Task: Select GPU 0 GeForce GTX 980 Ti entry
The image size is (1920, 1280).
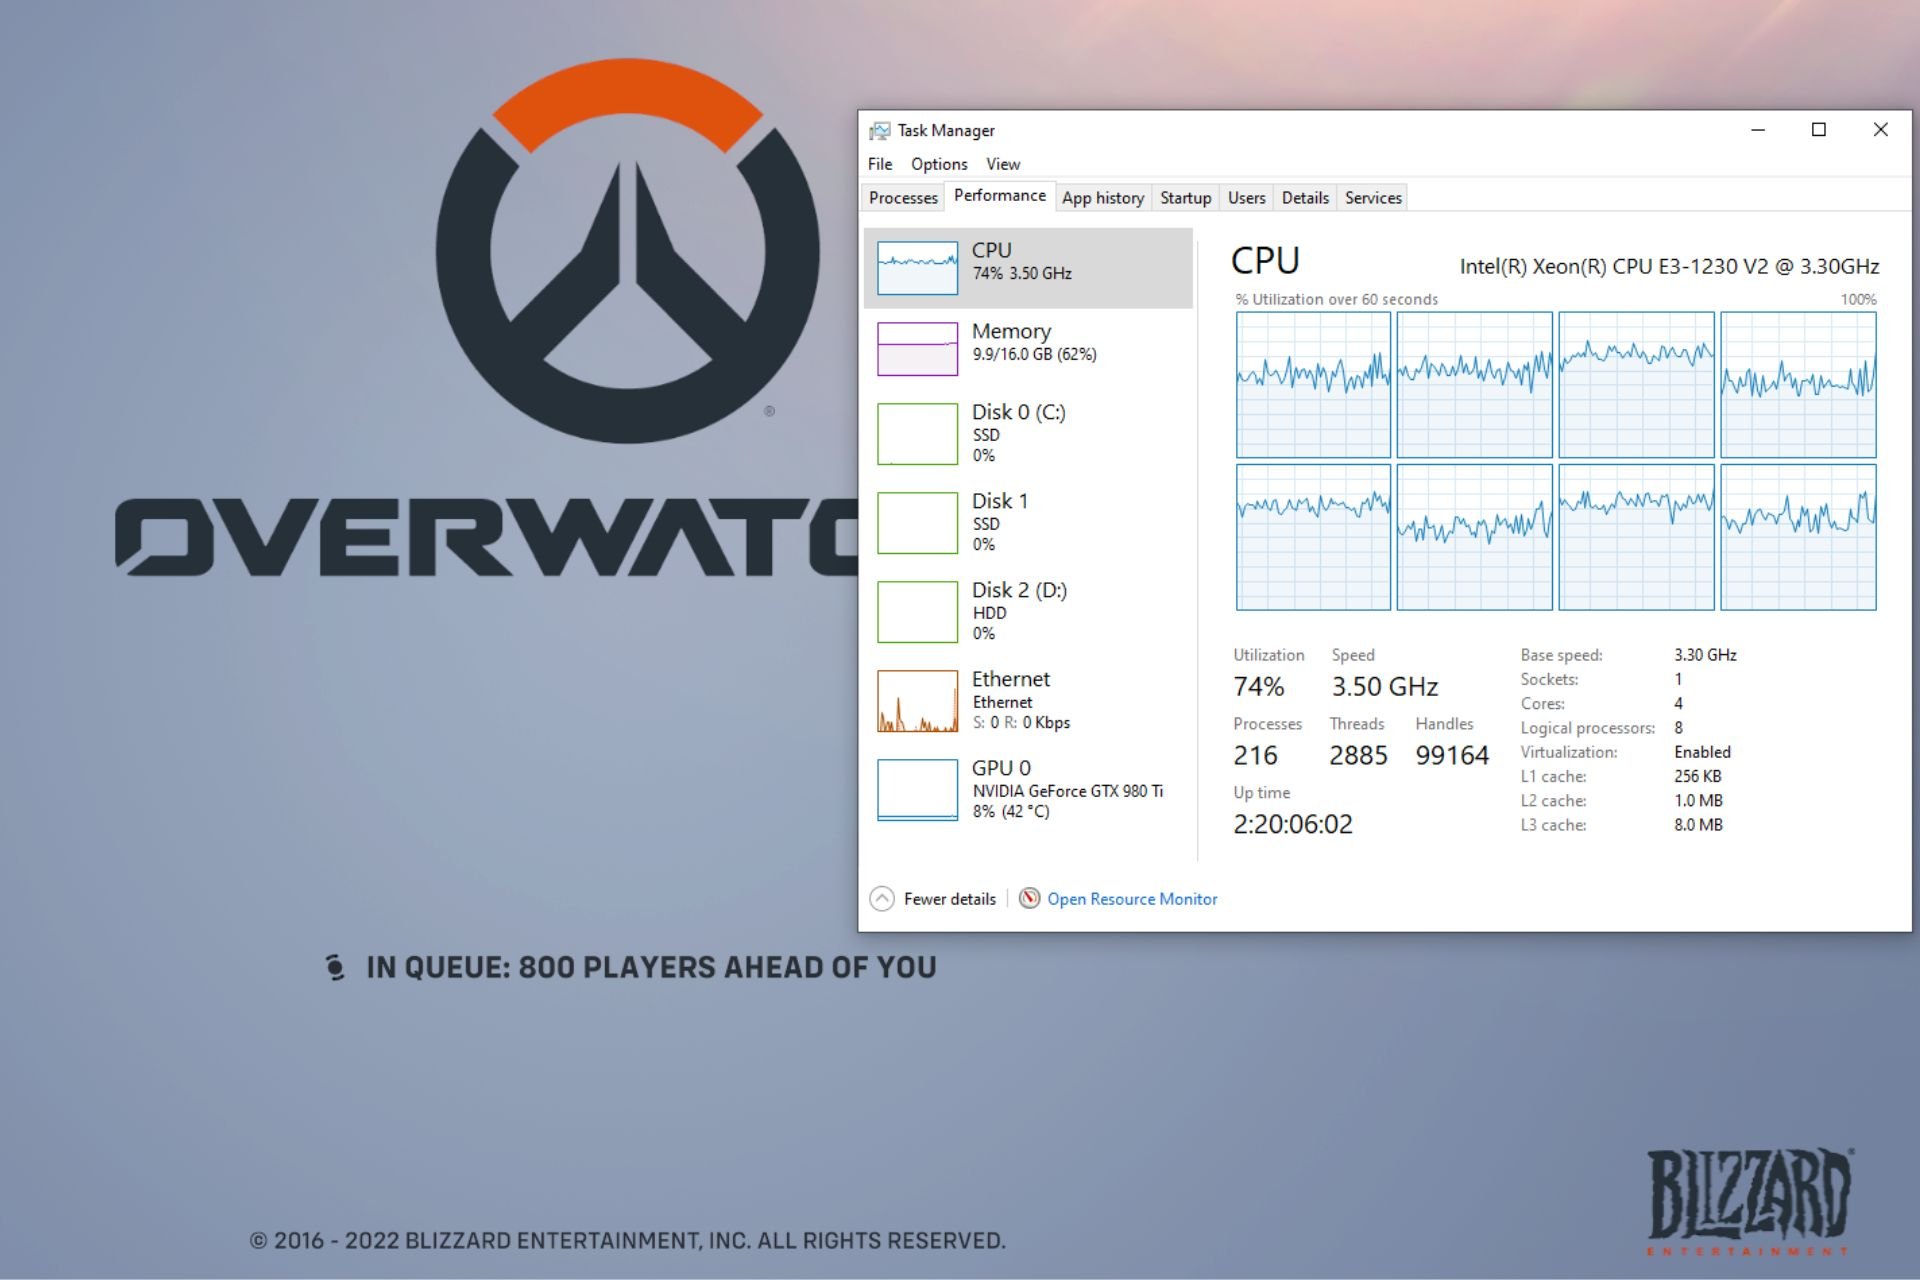Action: click(1028, 789)
